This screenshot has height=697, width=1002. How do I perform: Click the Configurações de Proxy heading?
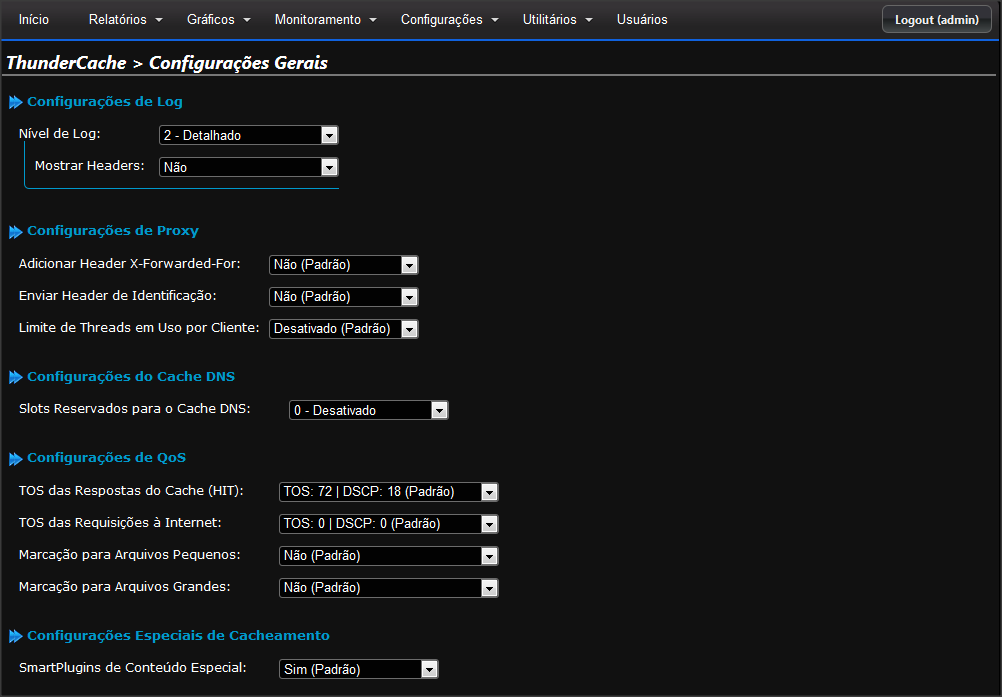(112, 231)
